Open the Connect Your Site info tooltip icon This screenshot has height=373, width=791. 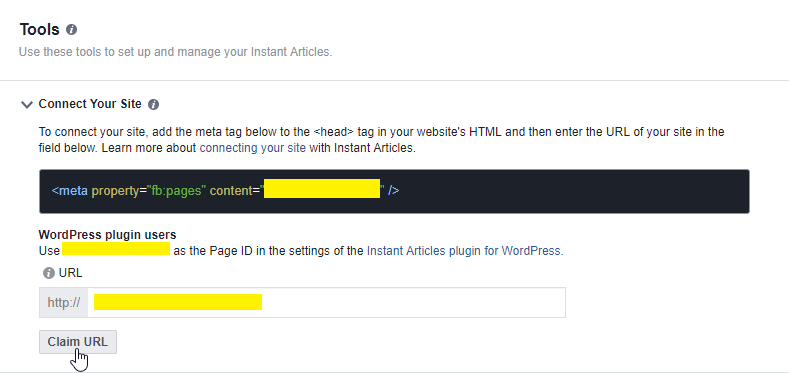point(154,104)
